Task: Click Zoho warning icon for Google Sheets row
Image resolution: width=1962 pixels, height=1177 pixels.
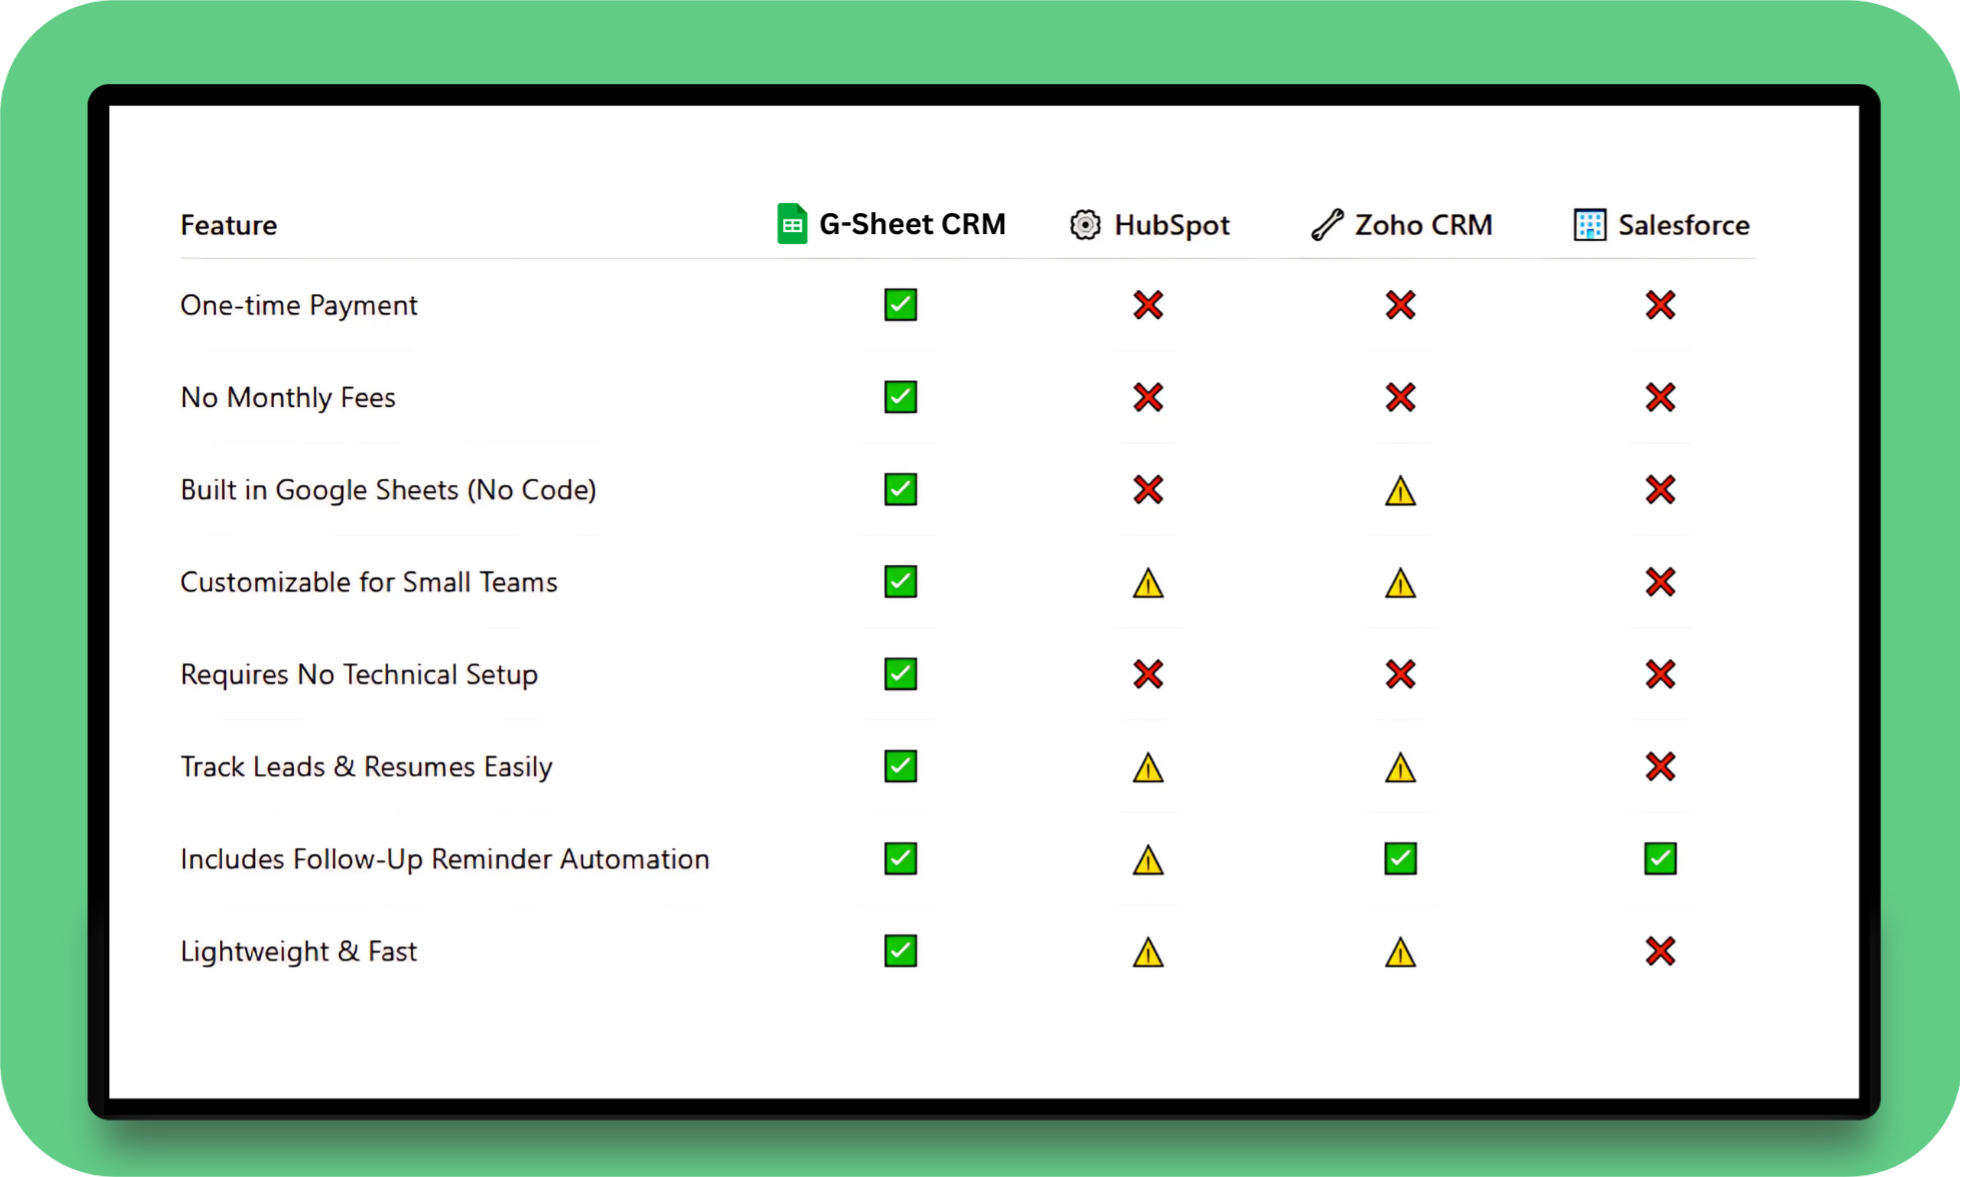Action: [x=1400, y=491]
